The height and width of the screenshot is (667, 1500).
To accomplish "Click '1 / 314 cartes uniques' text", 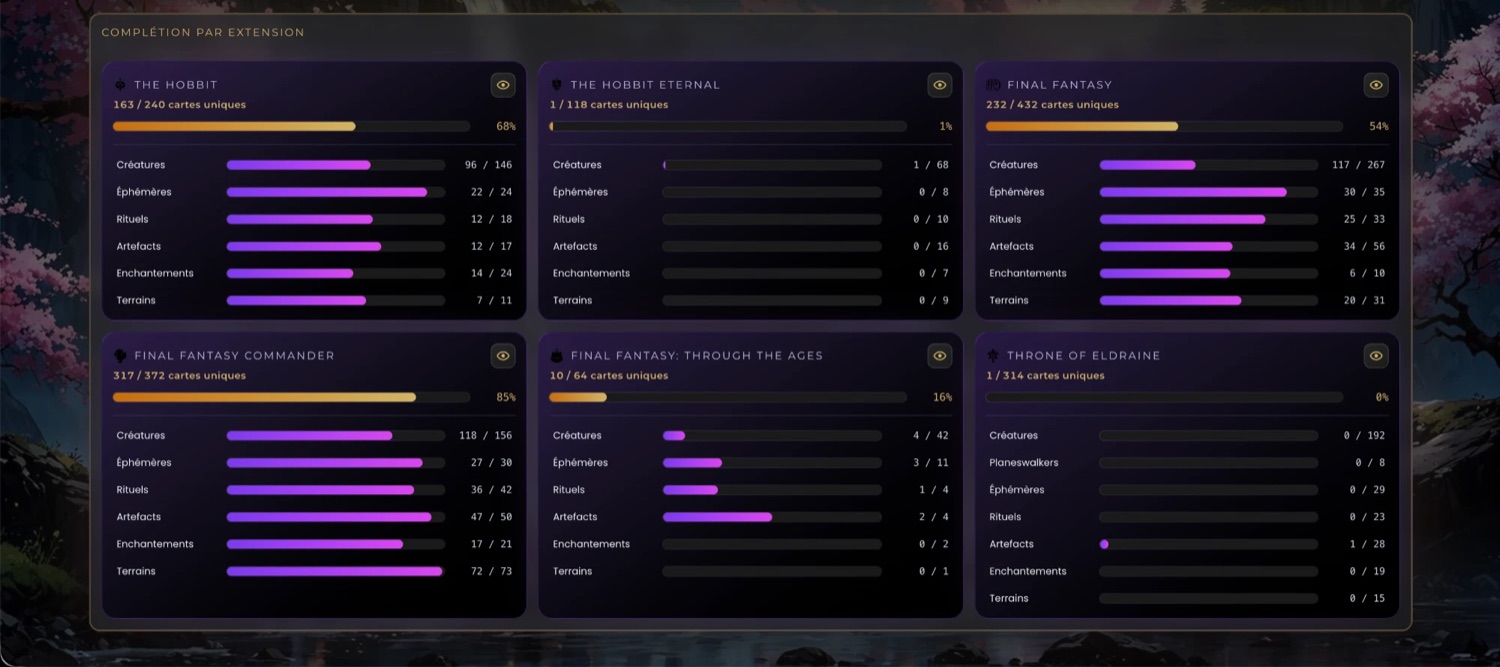I will (x=1045, y=376).
